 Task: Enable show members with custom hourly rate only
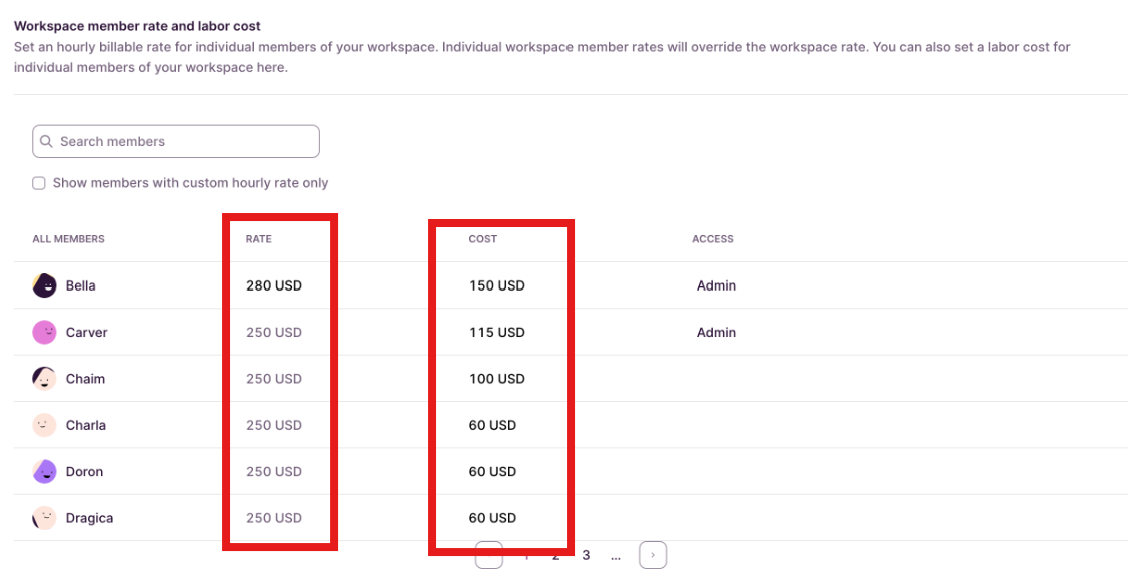tap(38, 183)
